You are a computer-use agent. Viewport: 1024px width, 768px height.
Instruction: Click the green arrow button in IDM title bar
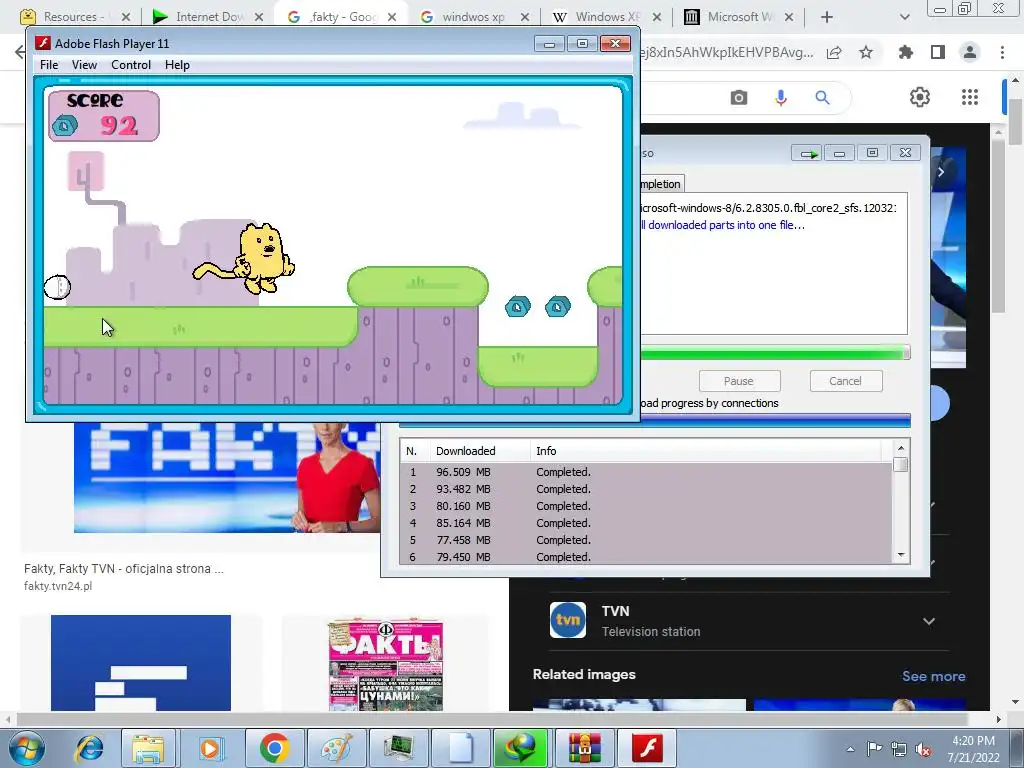coord(807,153)
